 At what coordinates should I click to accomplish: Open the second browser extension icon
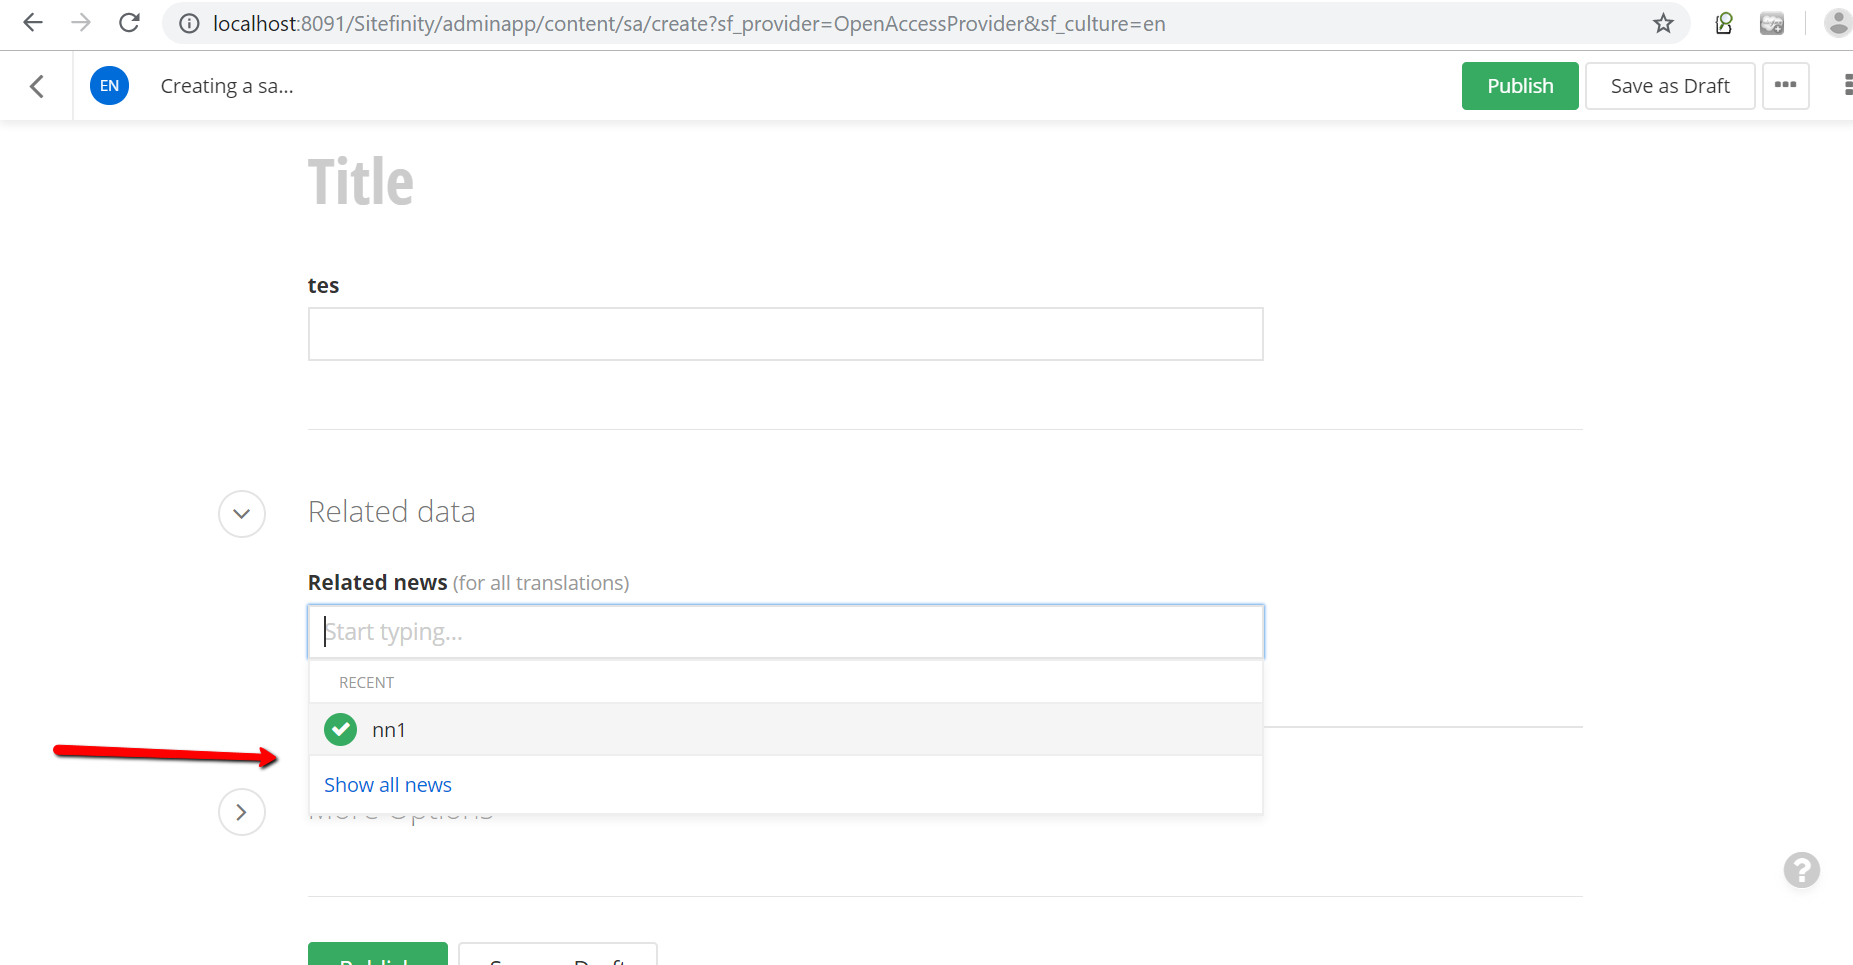click(x=1772, y=22)
